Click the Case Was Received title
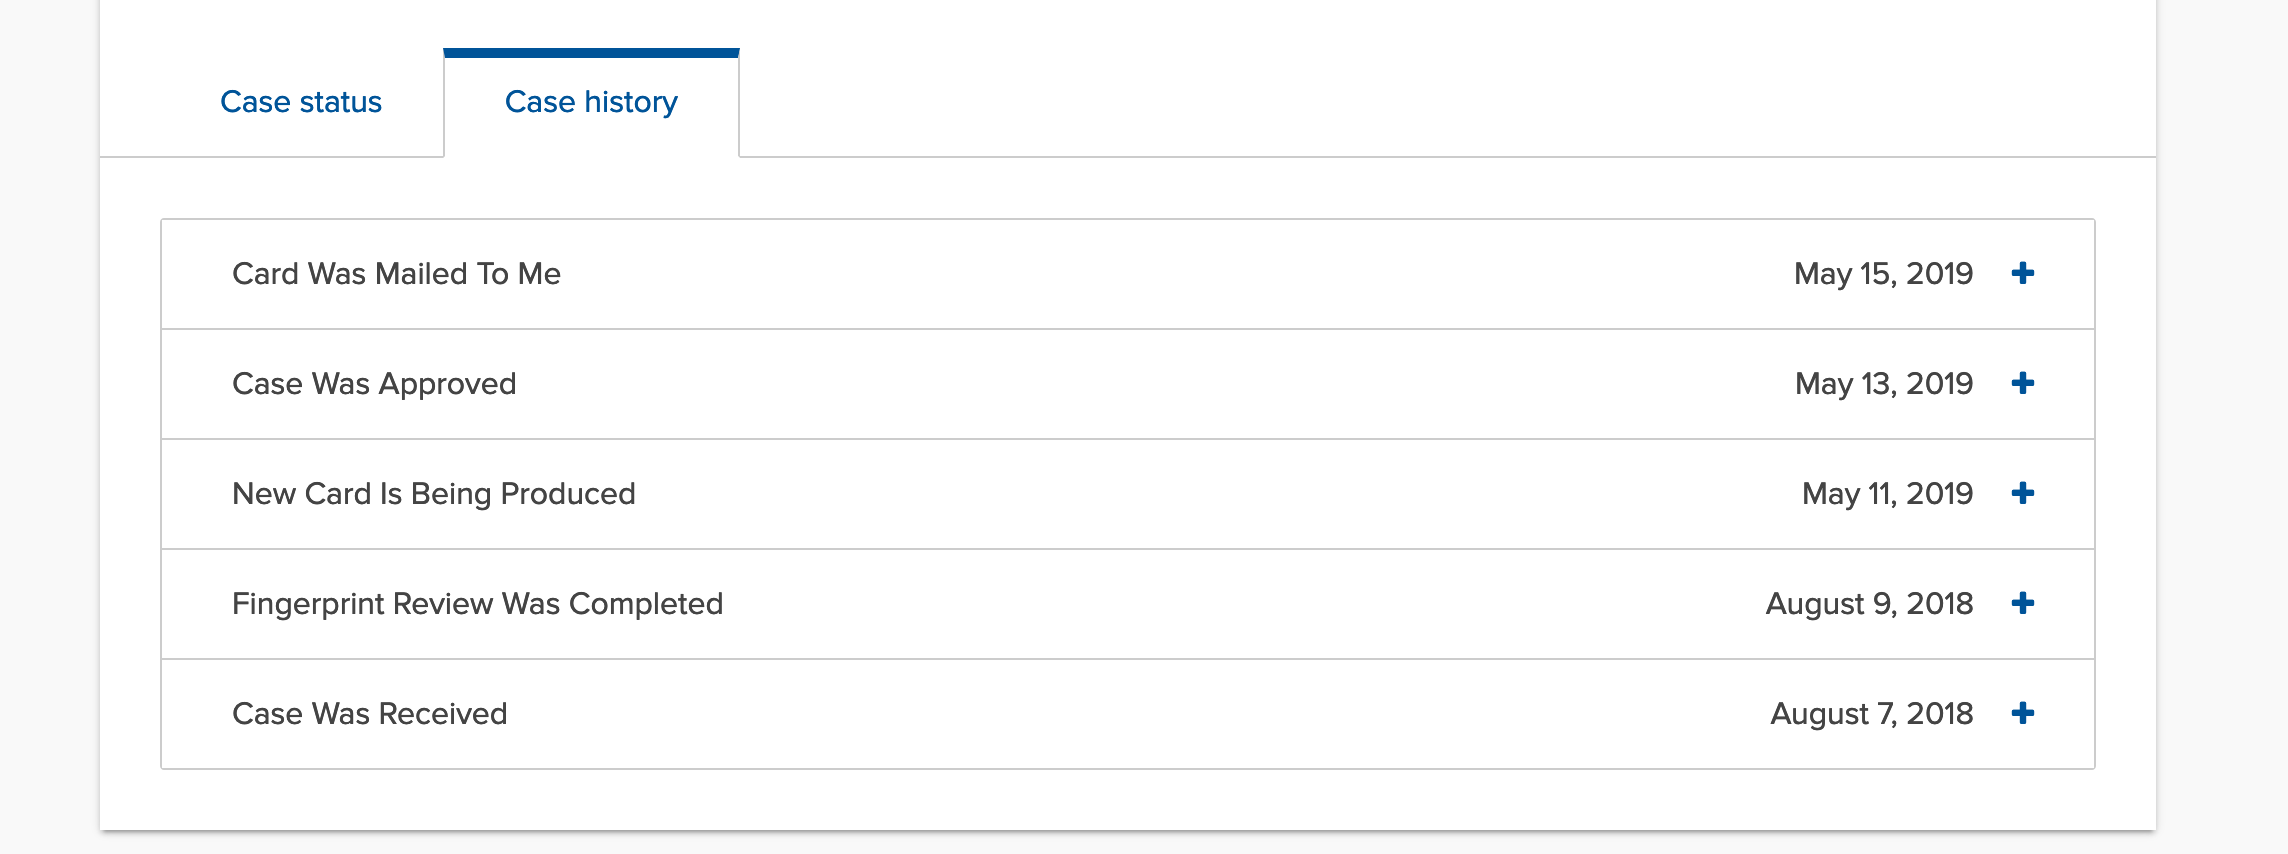Image resolution: width=2288 pixels, height=854 pixels. [369, 714]
